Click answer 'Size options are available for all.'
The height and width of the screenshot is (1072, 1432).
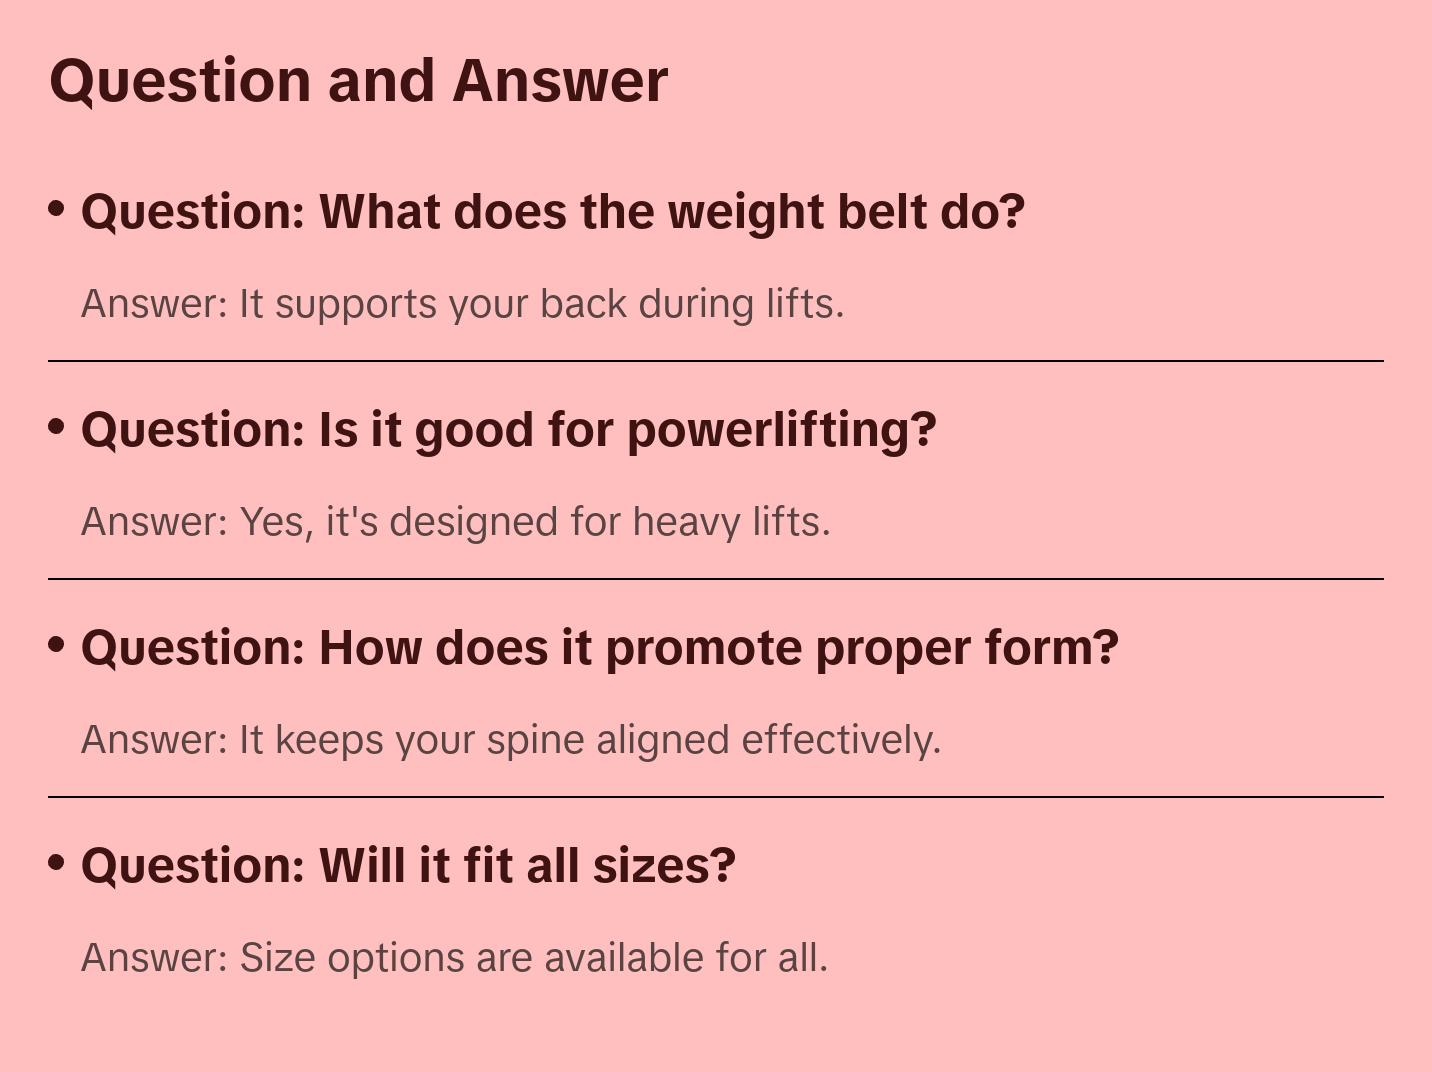tap(455, 958)
